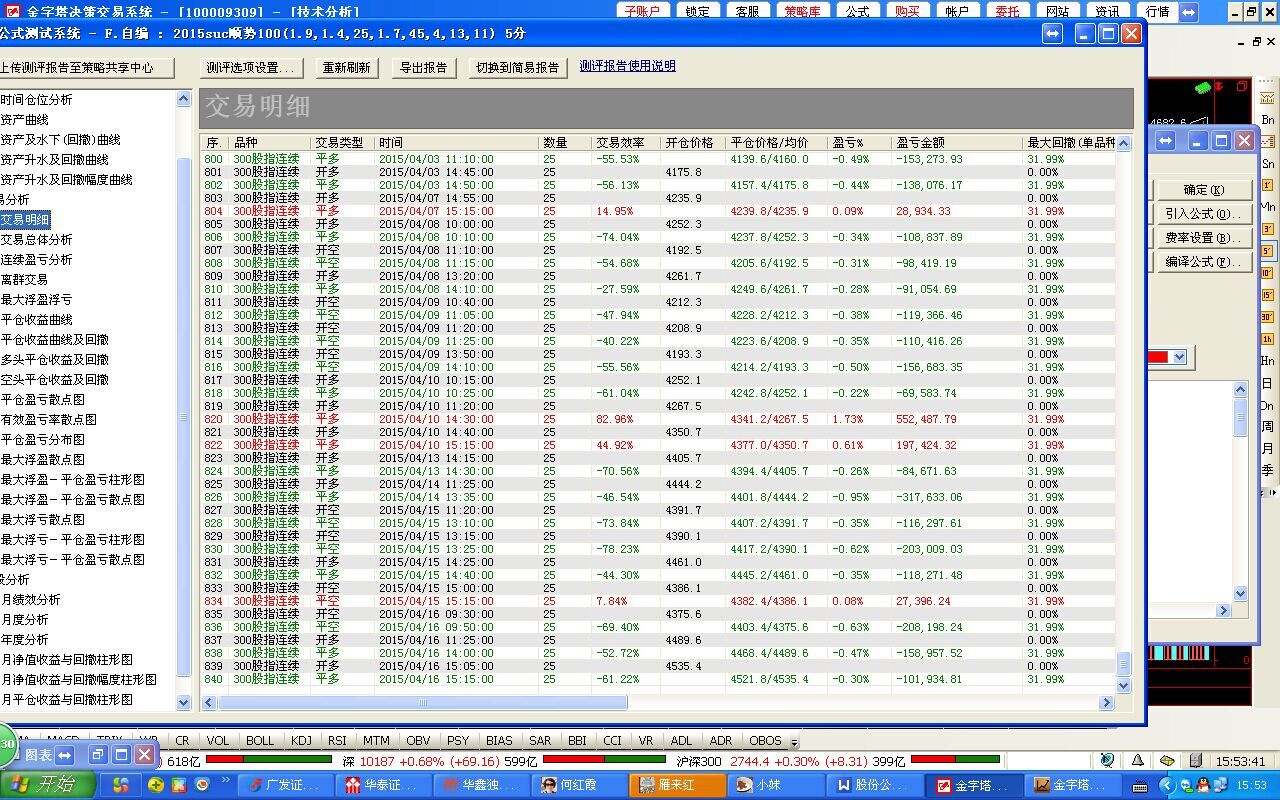This screenshot has width=1280, height=800.
Task: Expand the indicator tabs overflow arrow after OBOS
Action: pyautogui.click(x=795, y=742)
